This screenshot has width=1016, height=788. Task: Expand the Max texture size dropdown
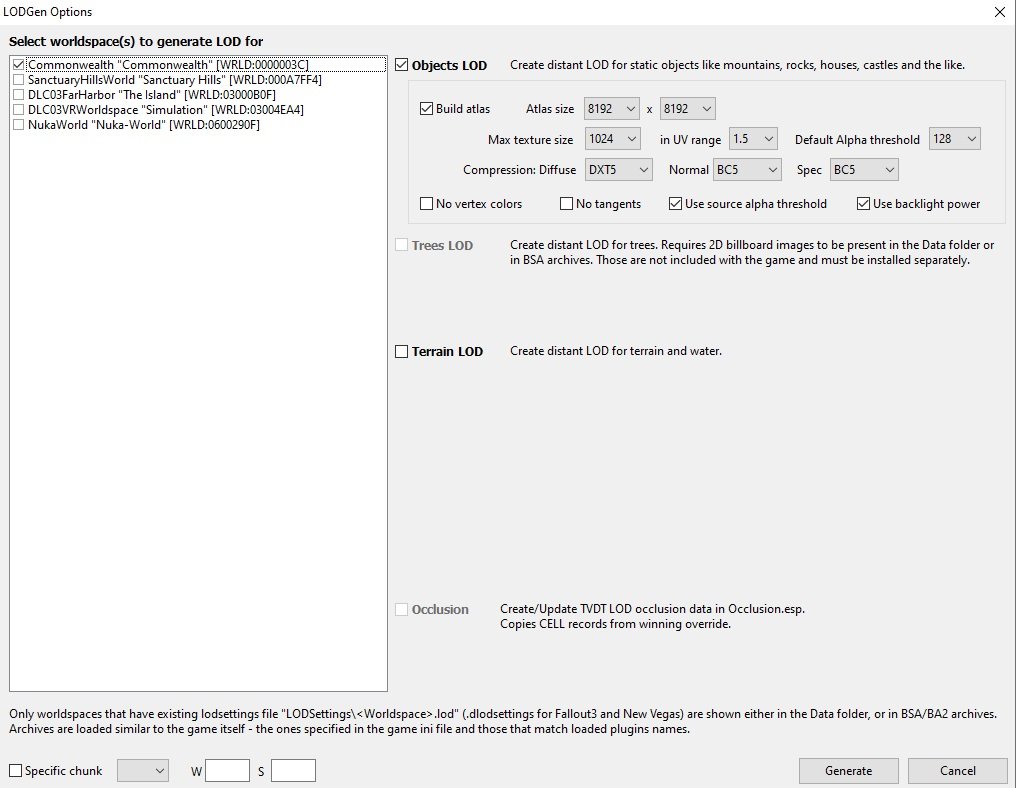click(613, 139)
